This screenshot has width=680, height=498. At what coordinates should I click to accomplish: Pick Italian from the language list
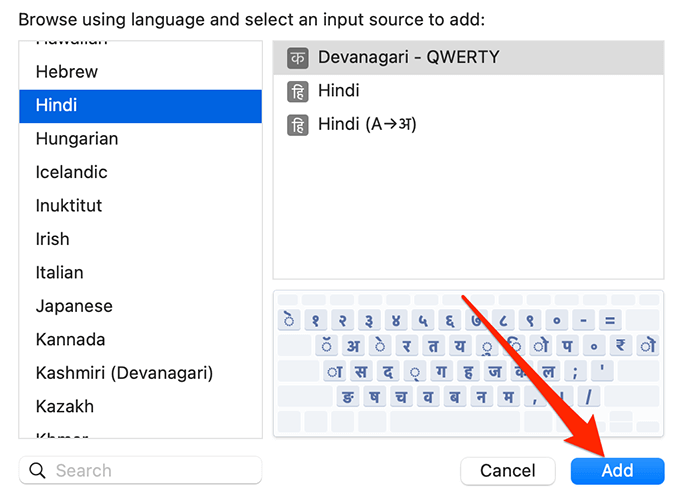pos(59,273)
